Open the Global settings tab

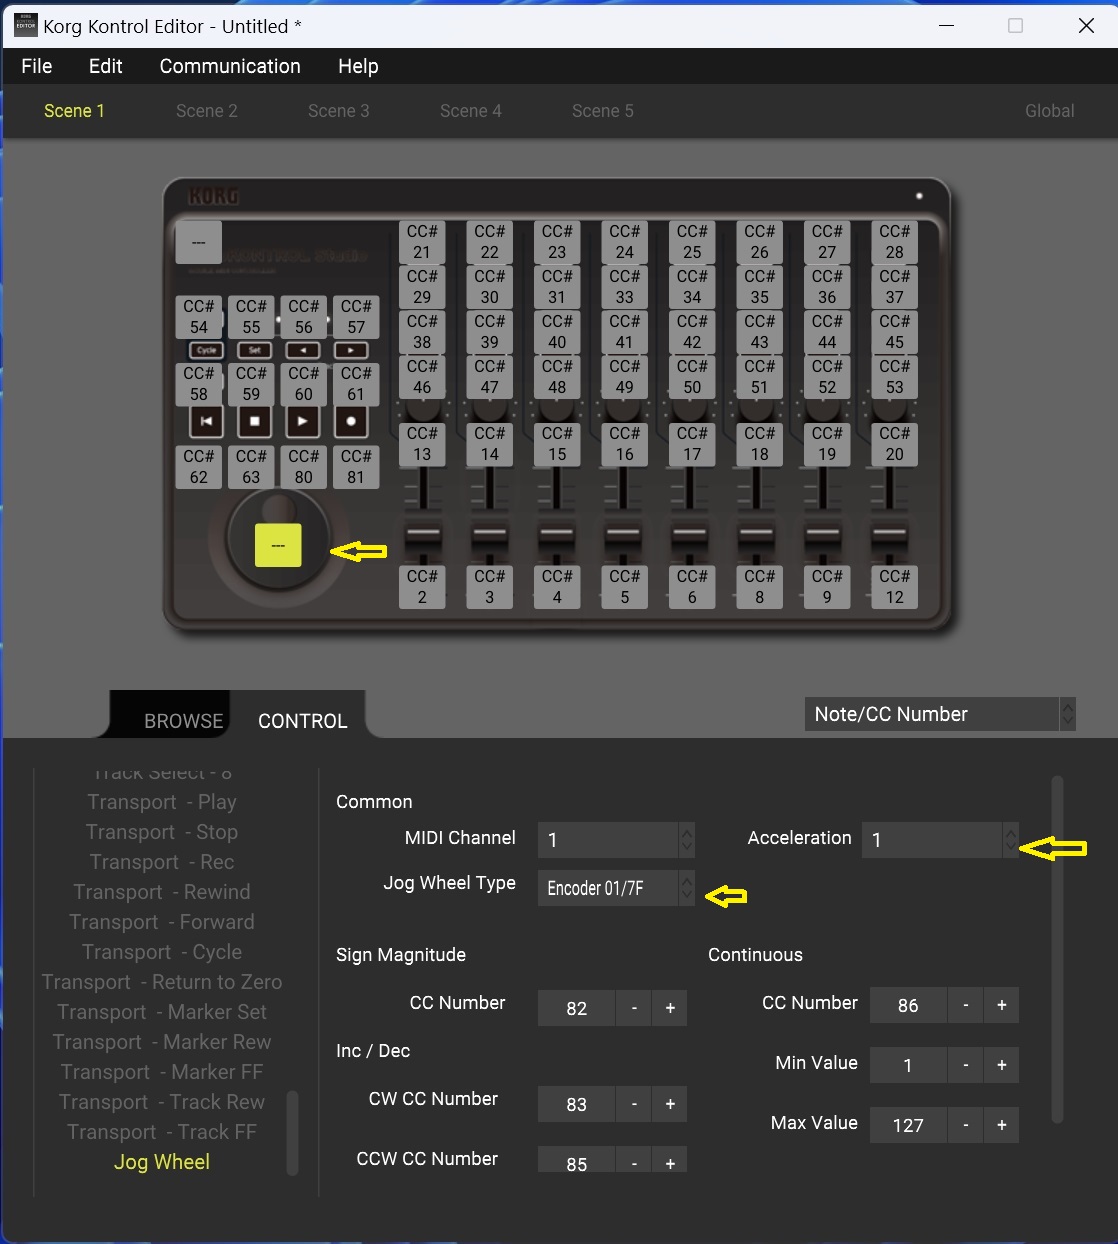pyautogui.click(x=1050, y=111)
